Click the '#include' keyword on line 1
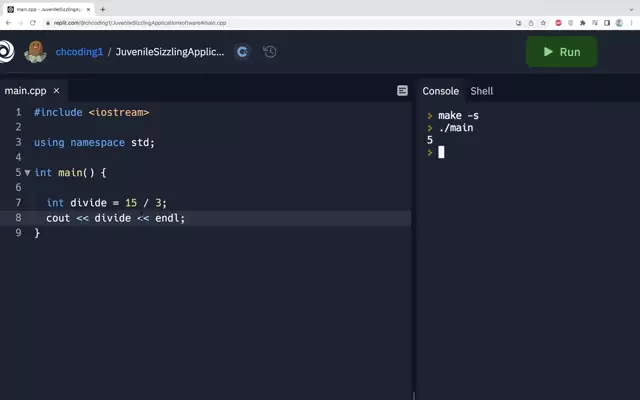 (x=58, y=112)
